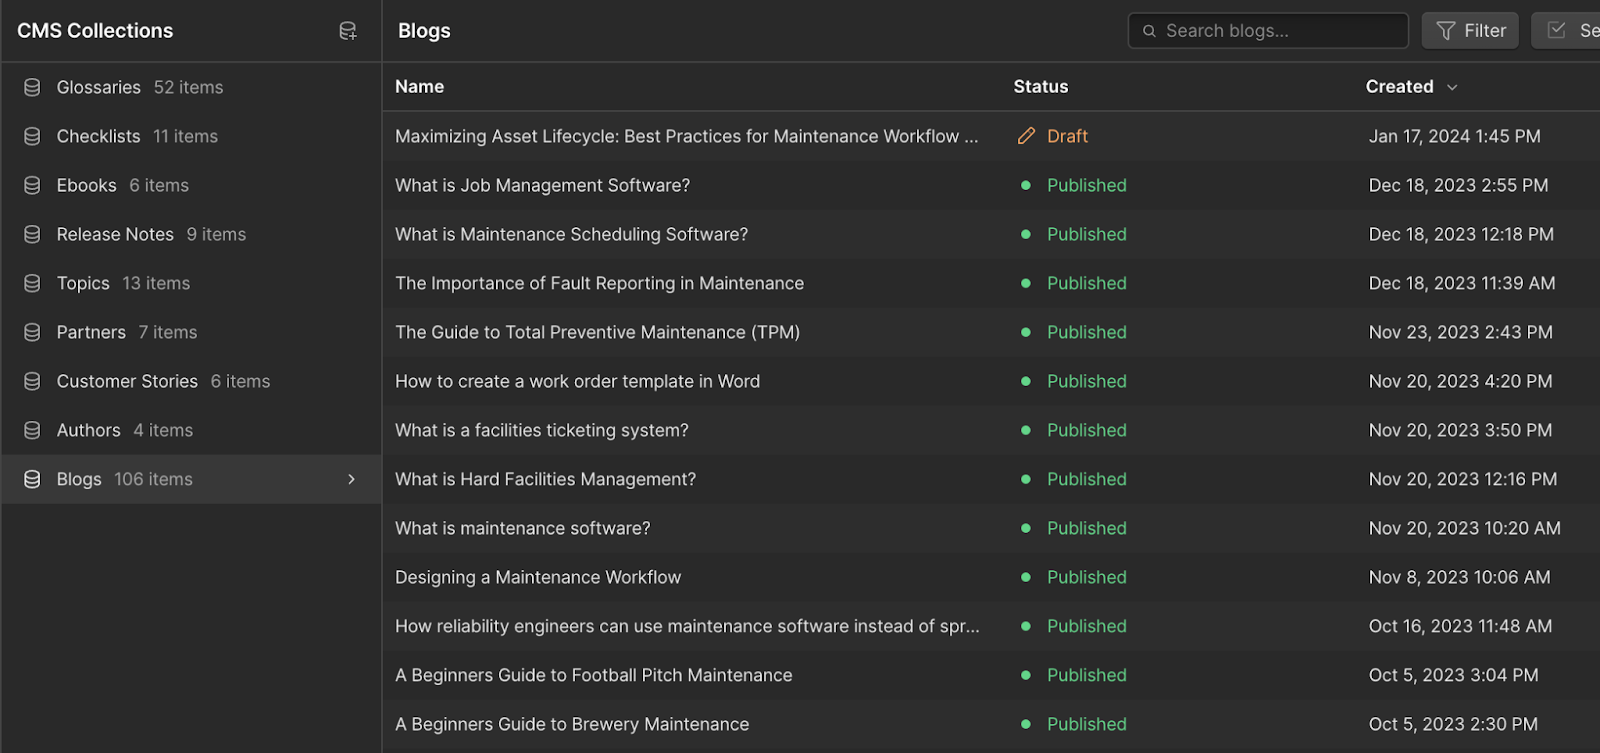This screenshot has width=1600, height=753.
Task: Focus the Search blogs input field
Action: tap(1280, 31)
